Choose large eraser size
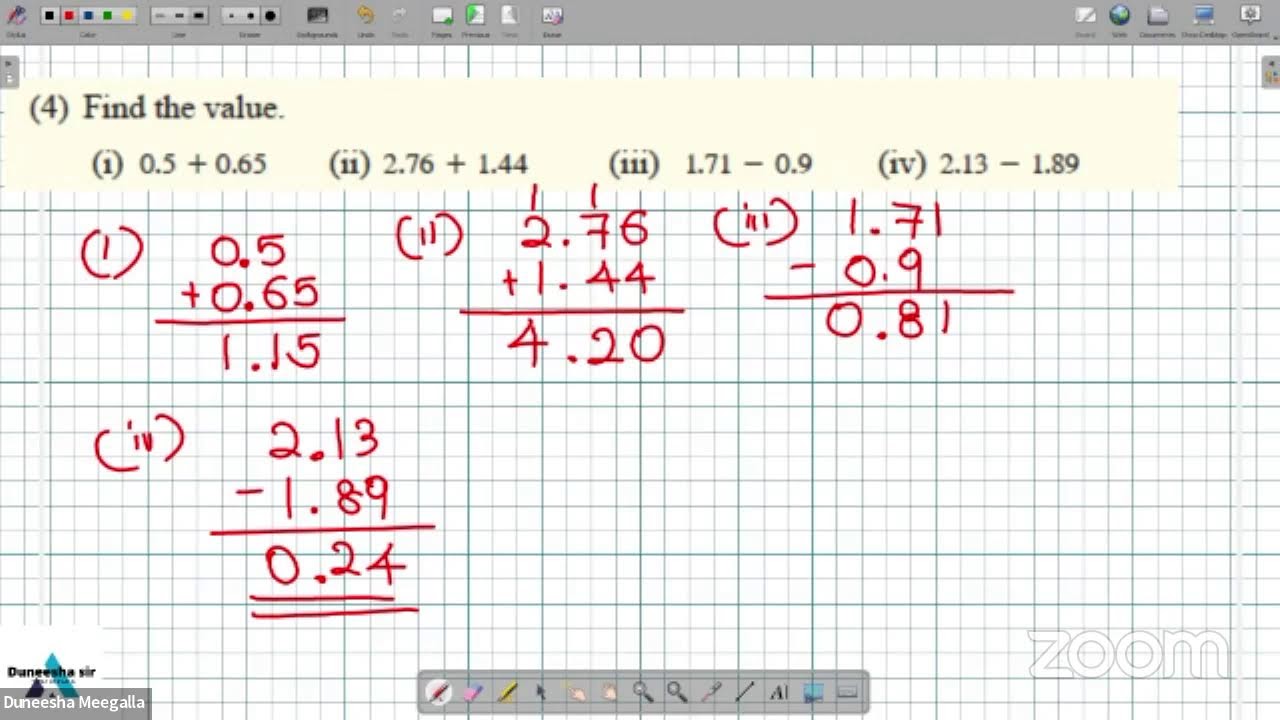 [x=269, y=16]
